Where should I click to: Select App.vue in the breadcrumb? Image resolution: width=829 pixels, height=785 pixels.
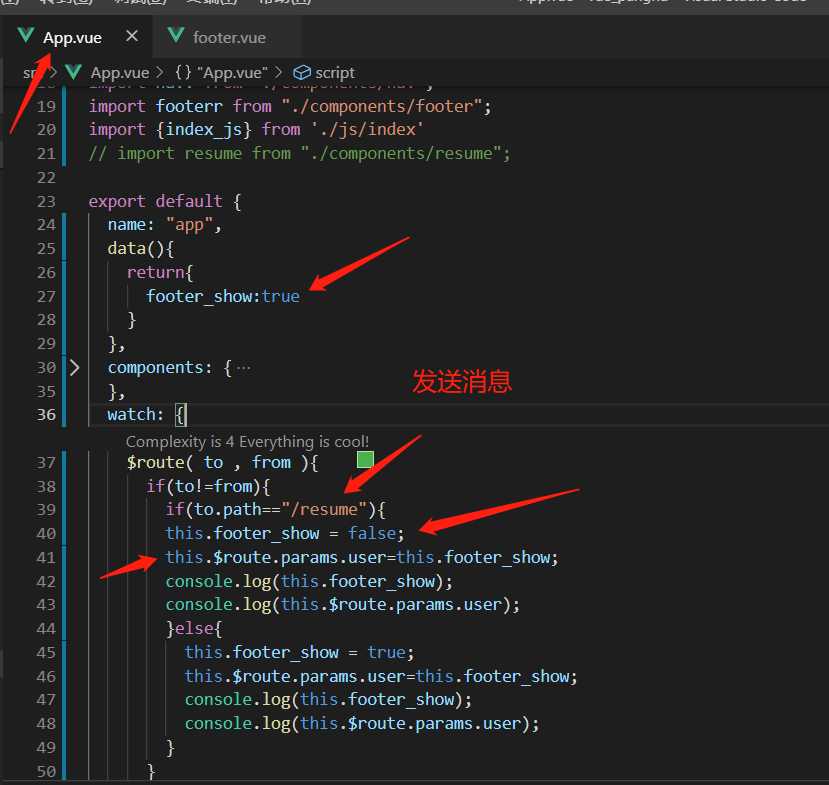(120, 72)
